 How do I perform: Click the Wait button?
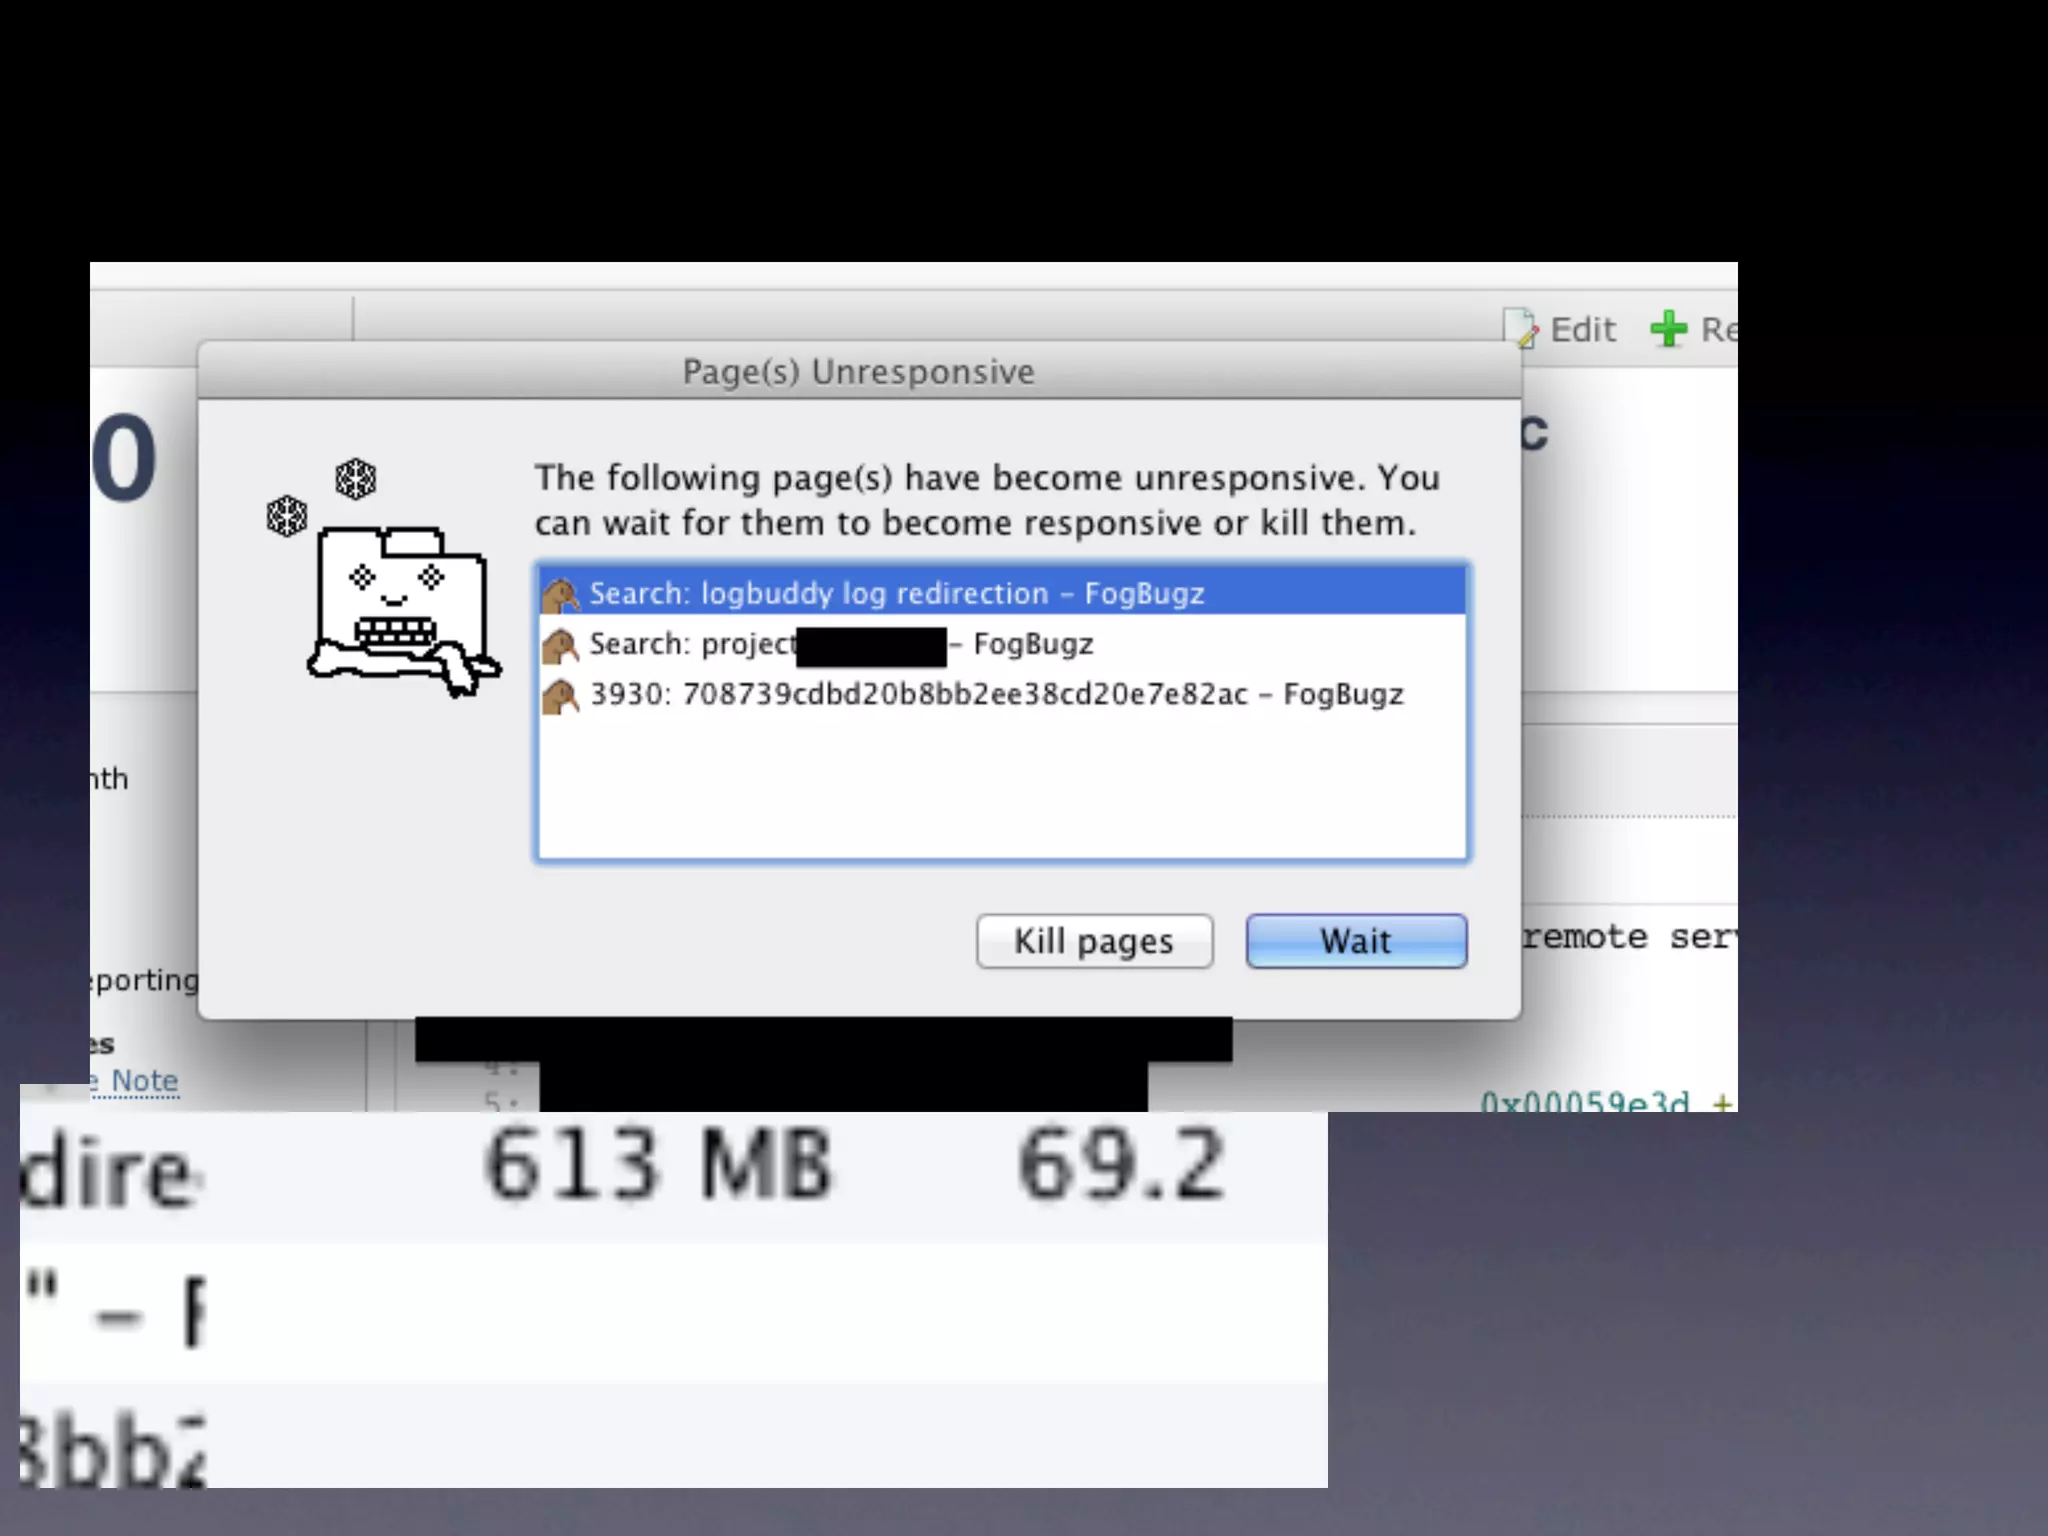click(x=1356, y=941)
